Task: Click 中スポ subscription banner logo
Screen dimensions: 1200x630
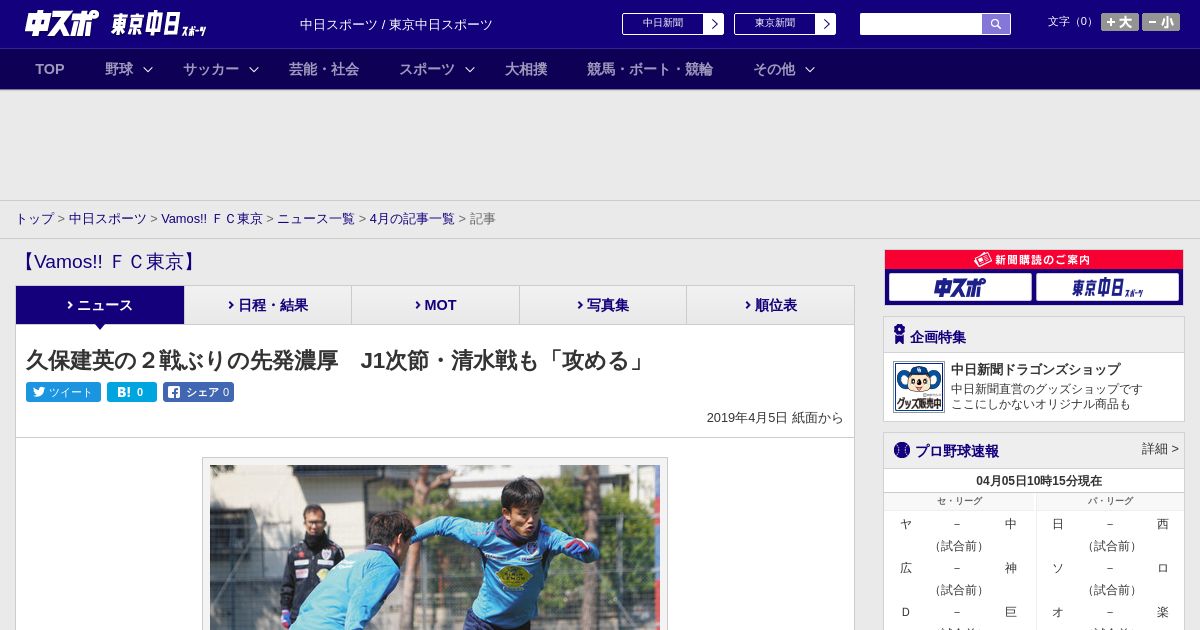Action: [x=960, y=287]
